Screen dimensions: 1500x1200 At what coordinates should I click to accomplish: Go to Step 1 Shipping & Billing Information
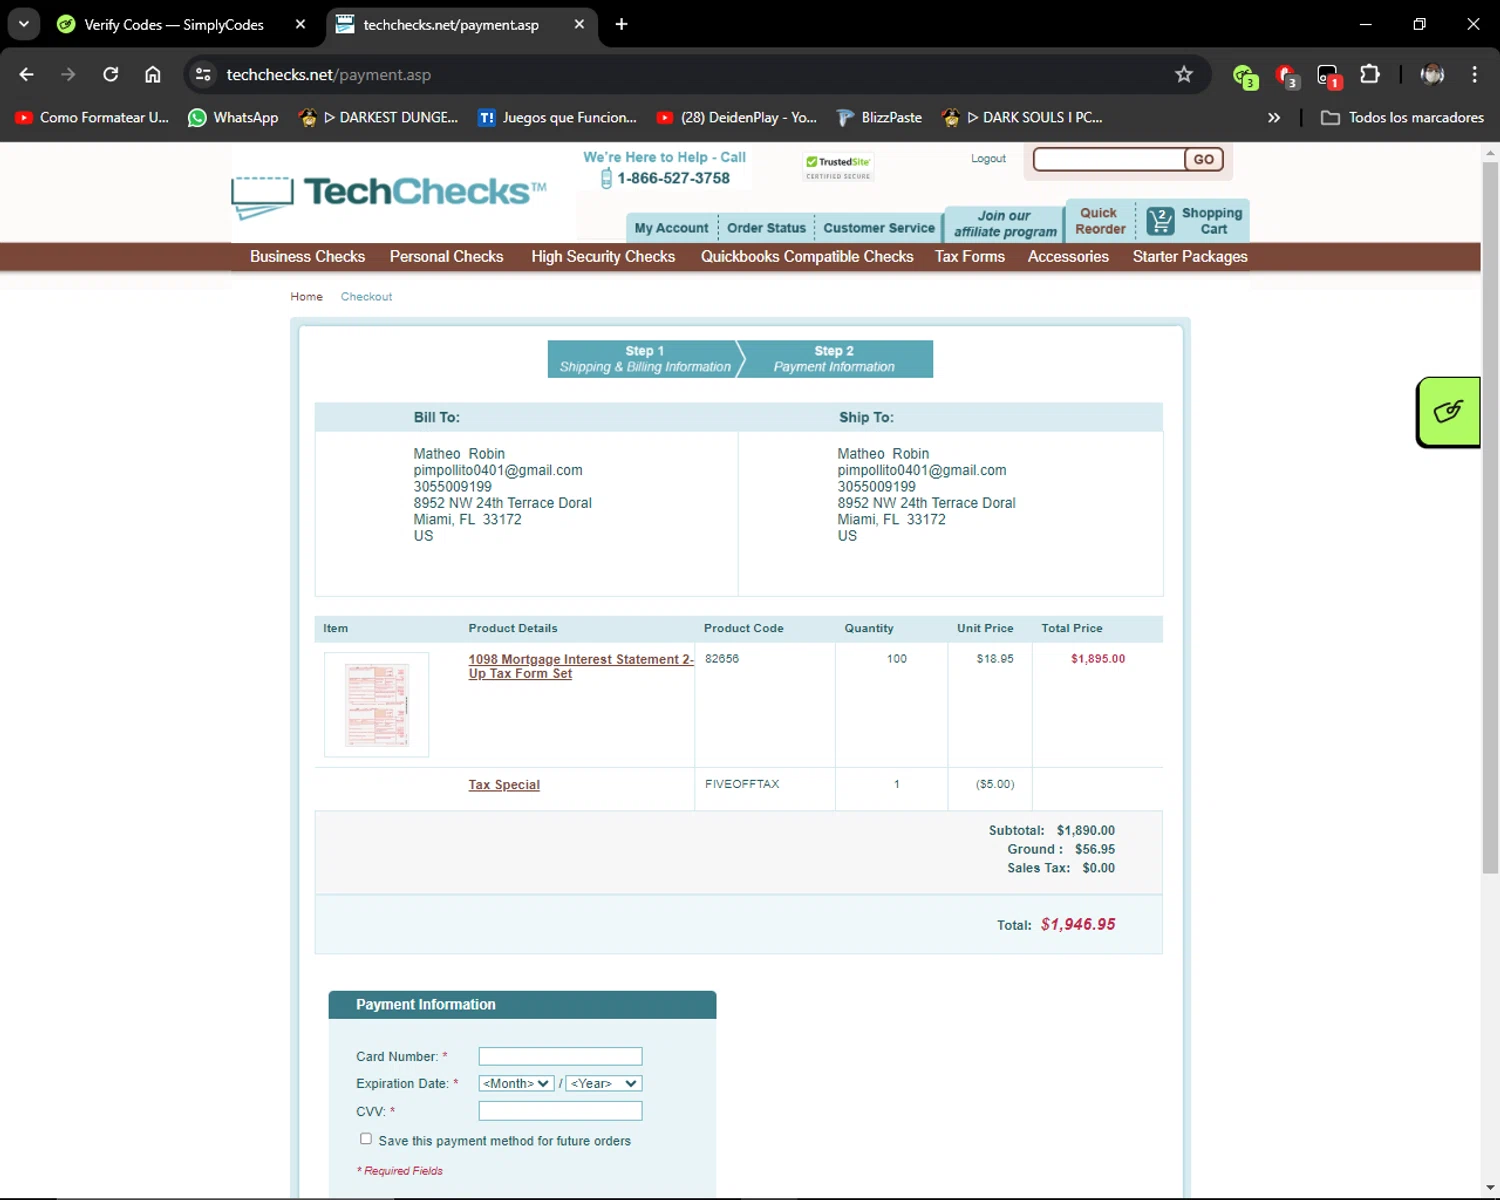point(645,359)
